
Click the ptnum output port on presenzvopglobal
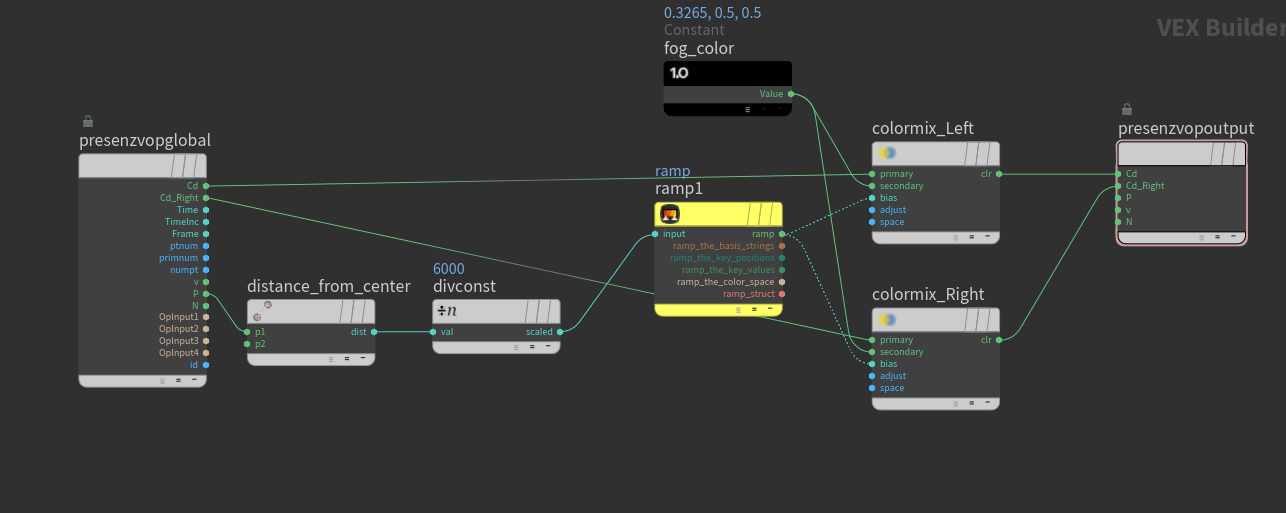pyautogui.click(x=206, y=246)
